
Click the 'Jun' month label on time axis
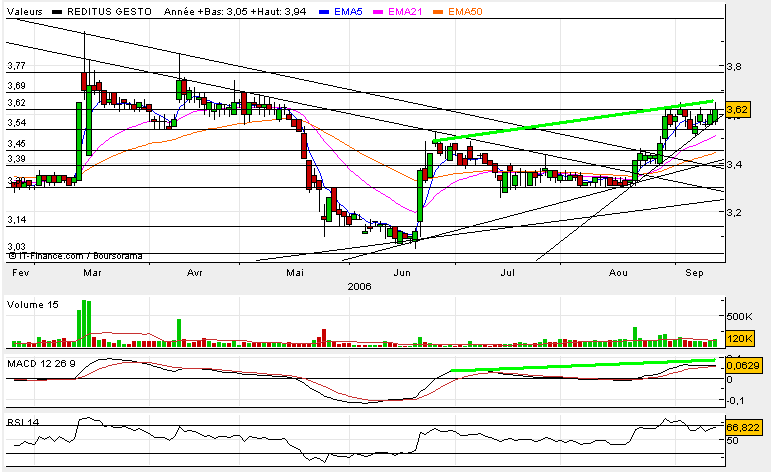pos(402,273)
